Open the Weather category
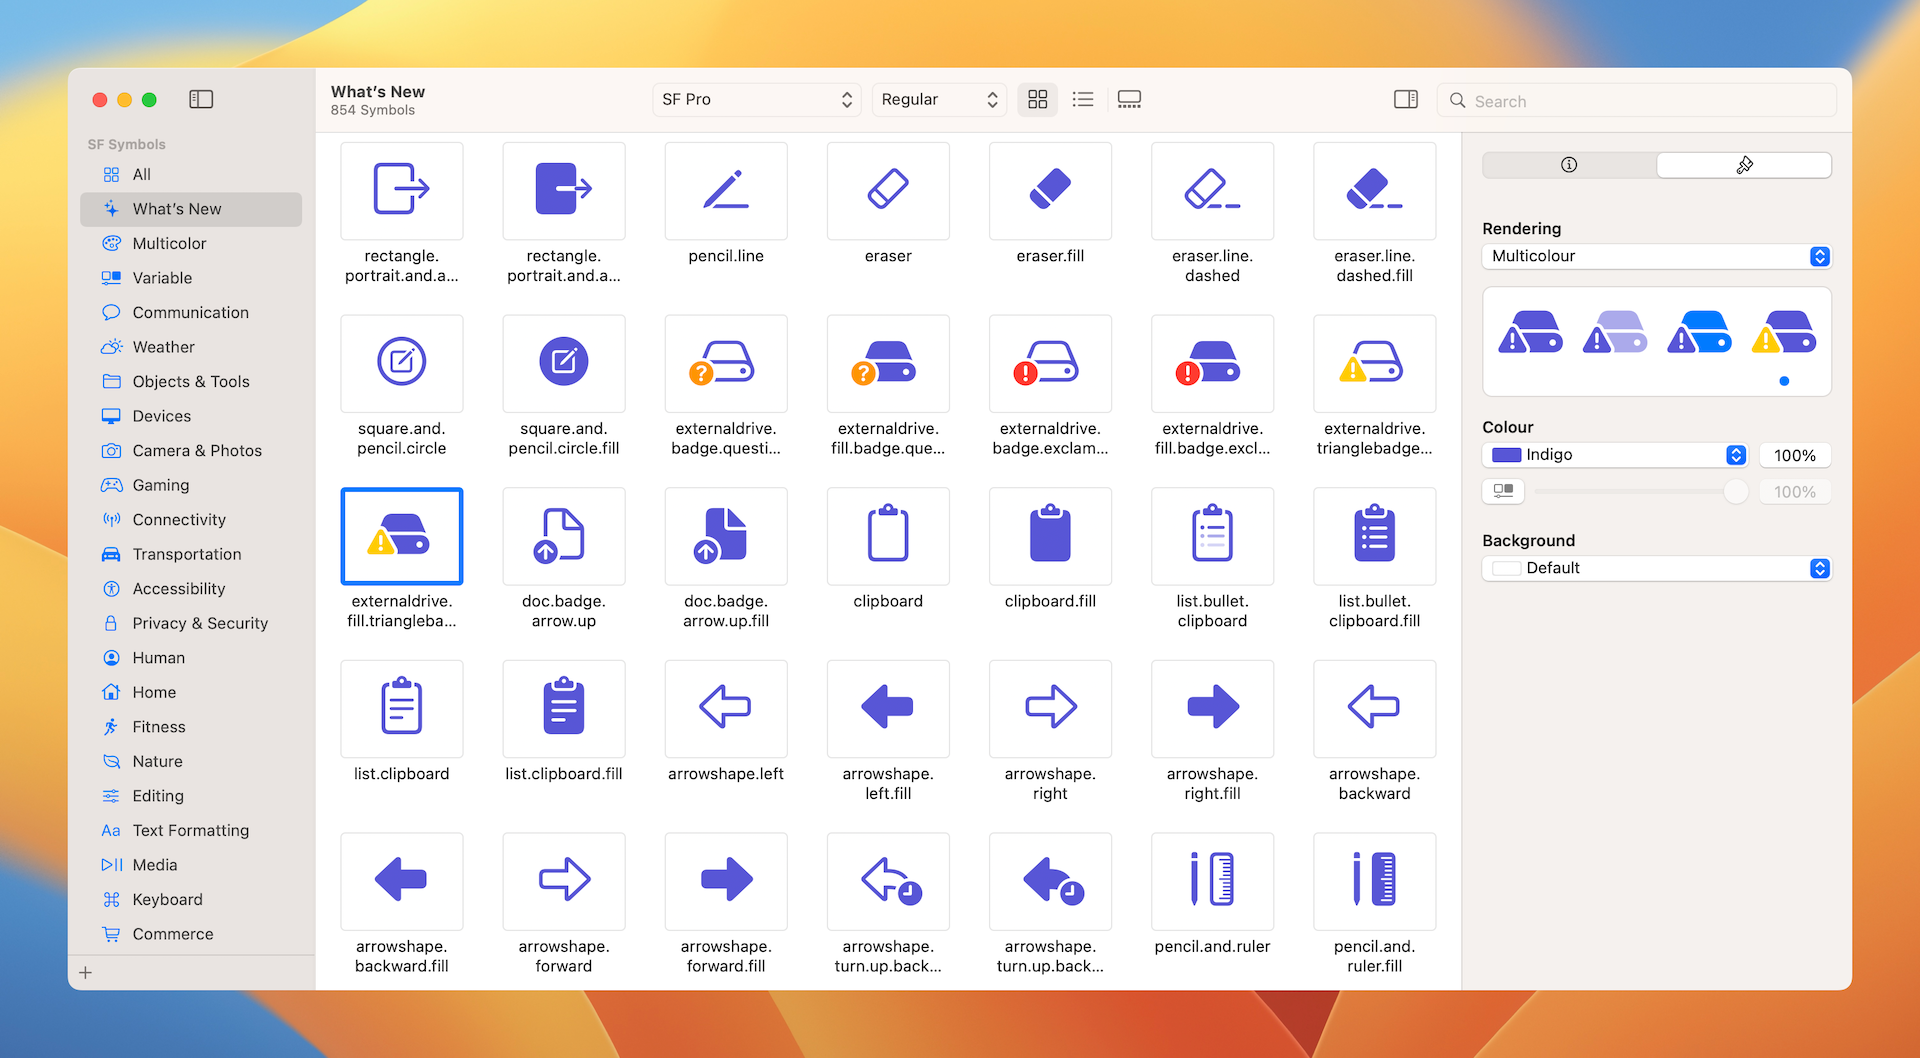Screen dimensions: 1920x1058 163,347
